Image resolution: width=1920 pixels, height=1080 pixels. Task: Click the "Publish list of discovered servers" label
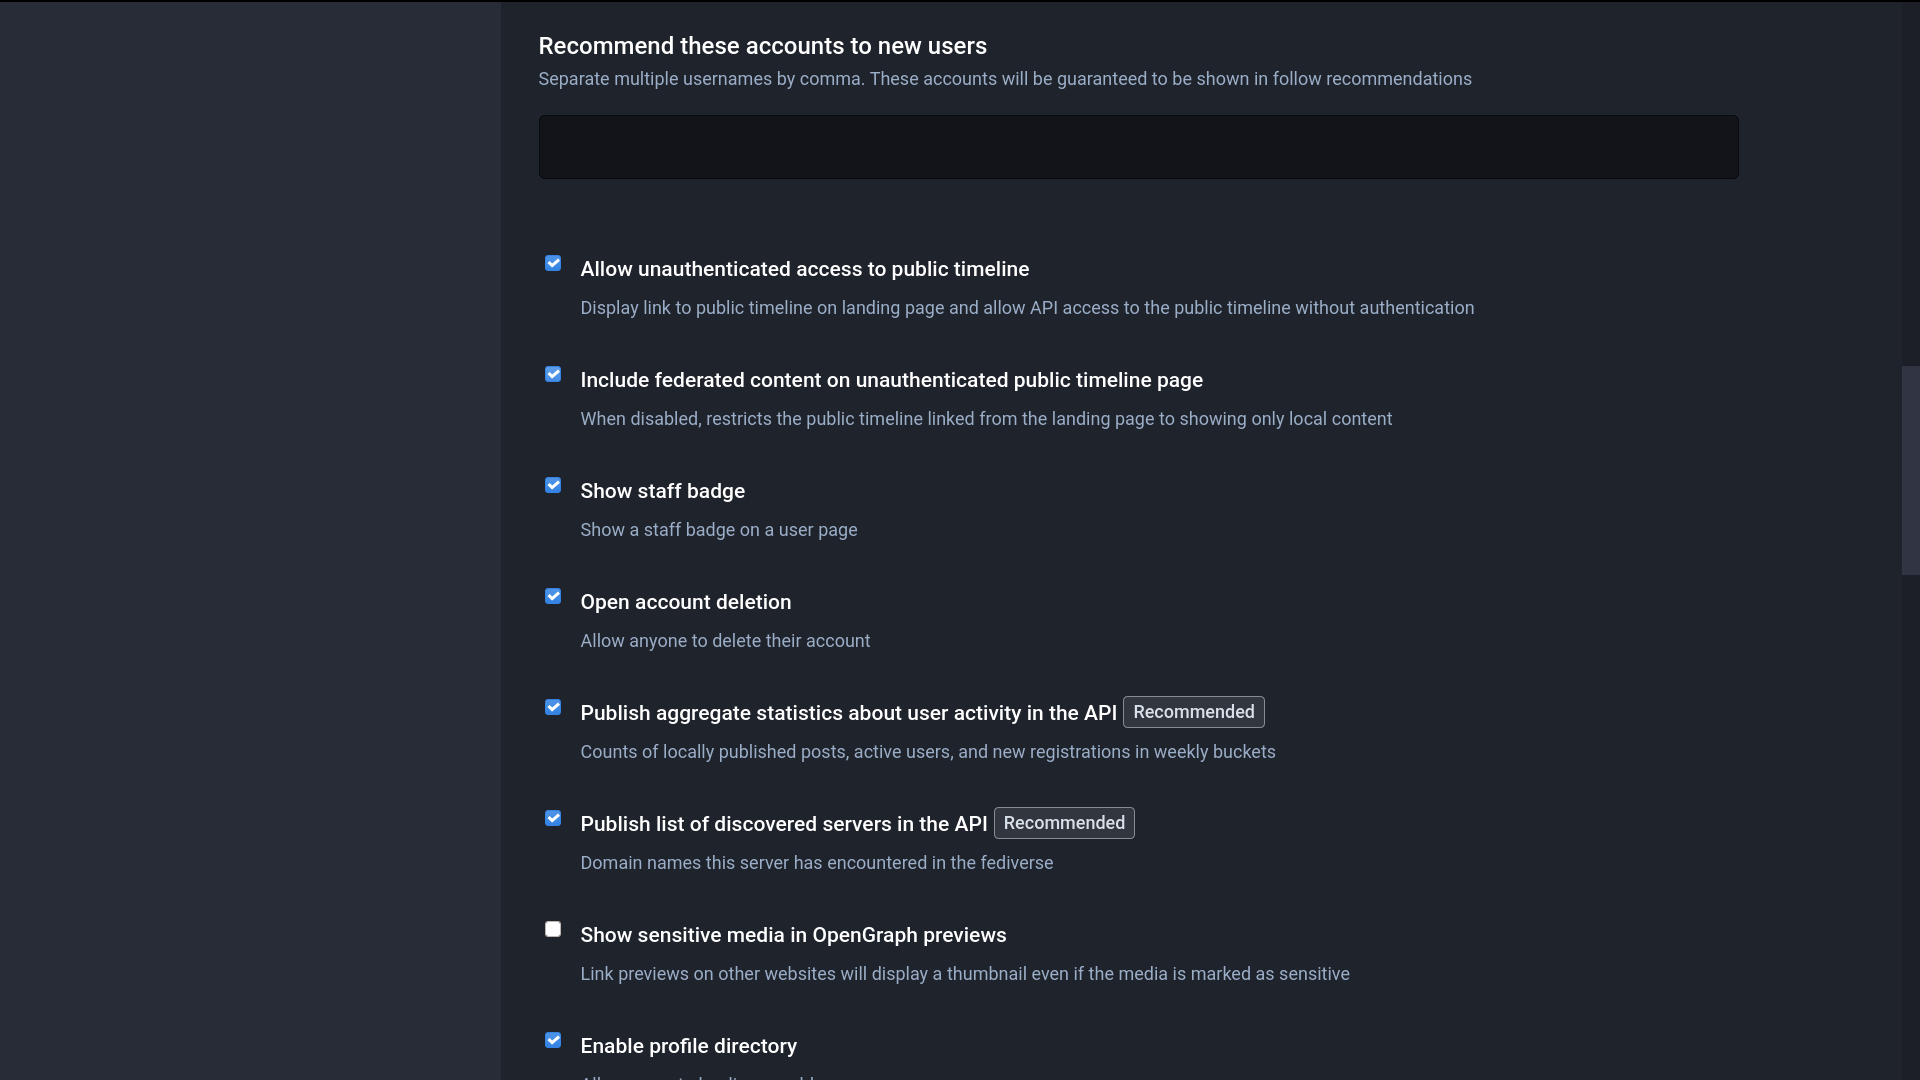click(783, 824)
